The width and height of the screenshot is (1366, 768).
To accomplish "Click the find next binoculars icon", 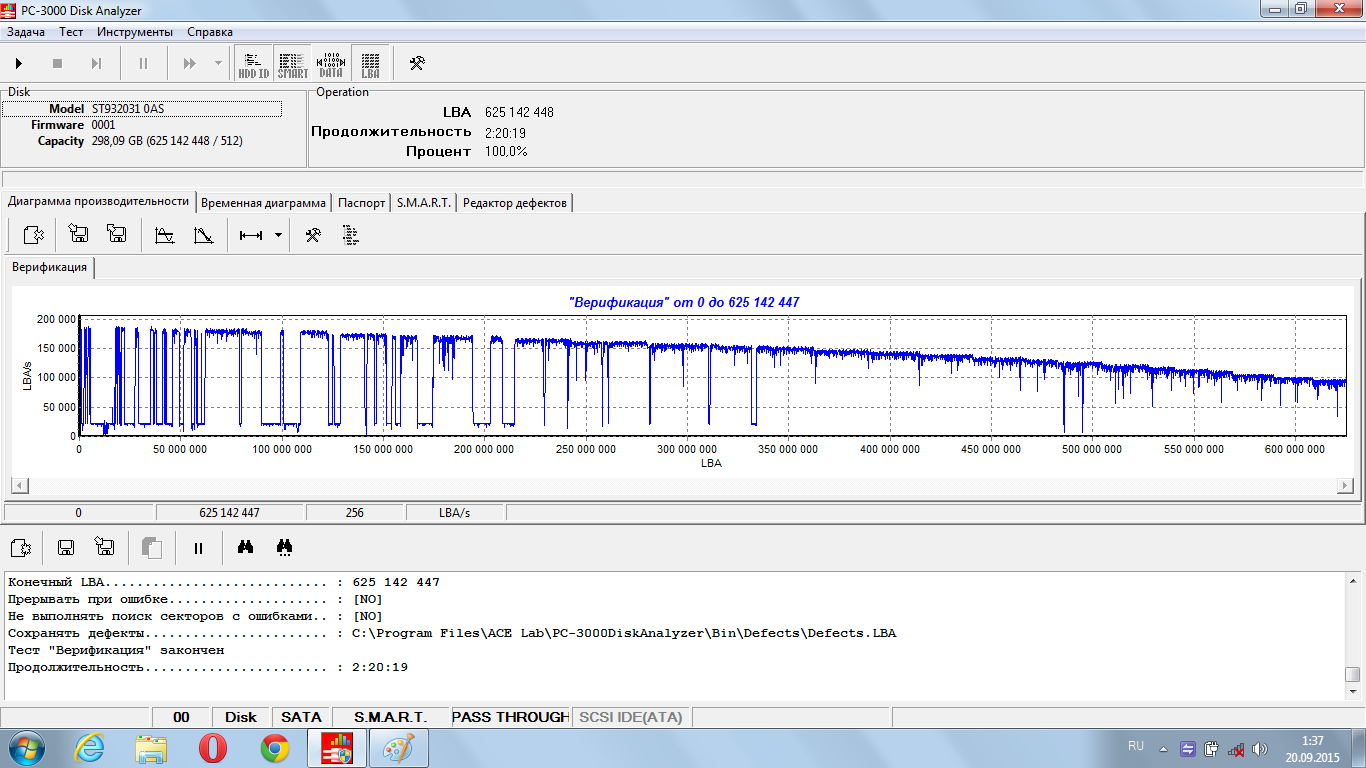I will tap(284, 547).
